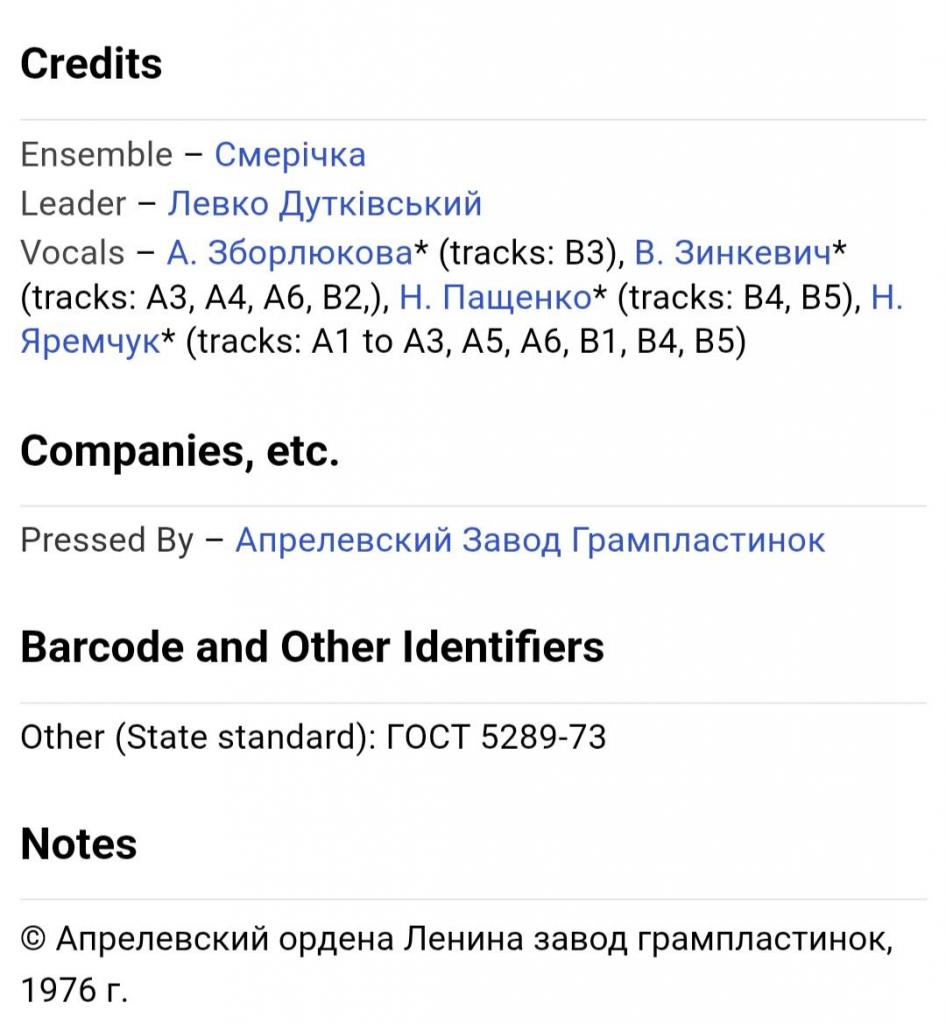946x1024 pixels.
Task: Click the Pressed By label
Action: [x=107, y=541]
